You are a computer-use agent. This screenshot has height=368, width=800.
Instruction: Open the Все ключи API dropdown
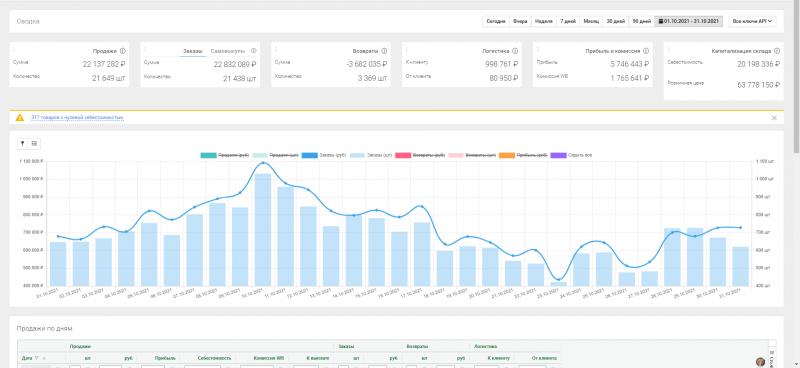[753, 21]
